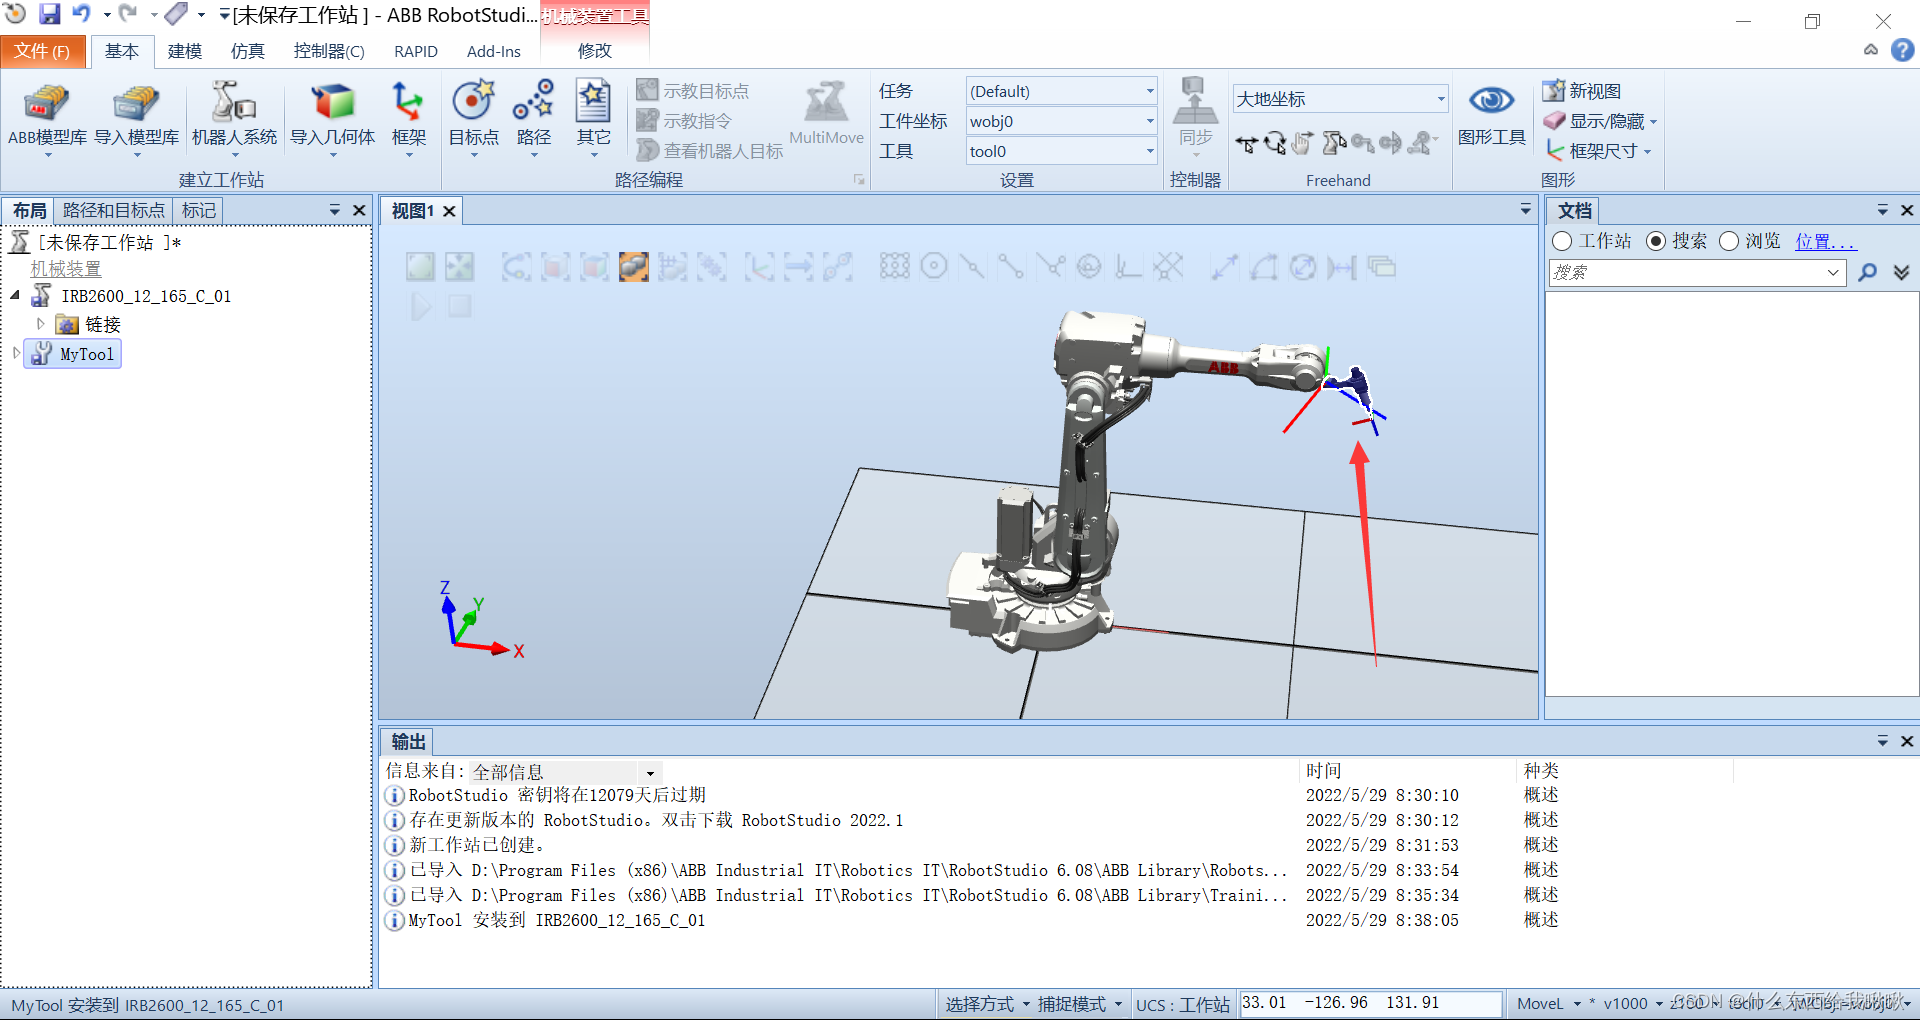This screenshot has height=1020, width=1920.
Task: Expand the 文档 panel double-chevron options
Action: [1901, 272]
